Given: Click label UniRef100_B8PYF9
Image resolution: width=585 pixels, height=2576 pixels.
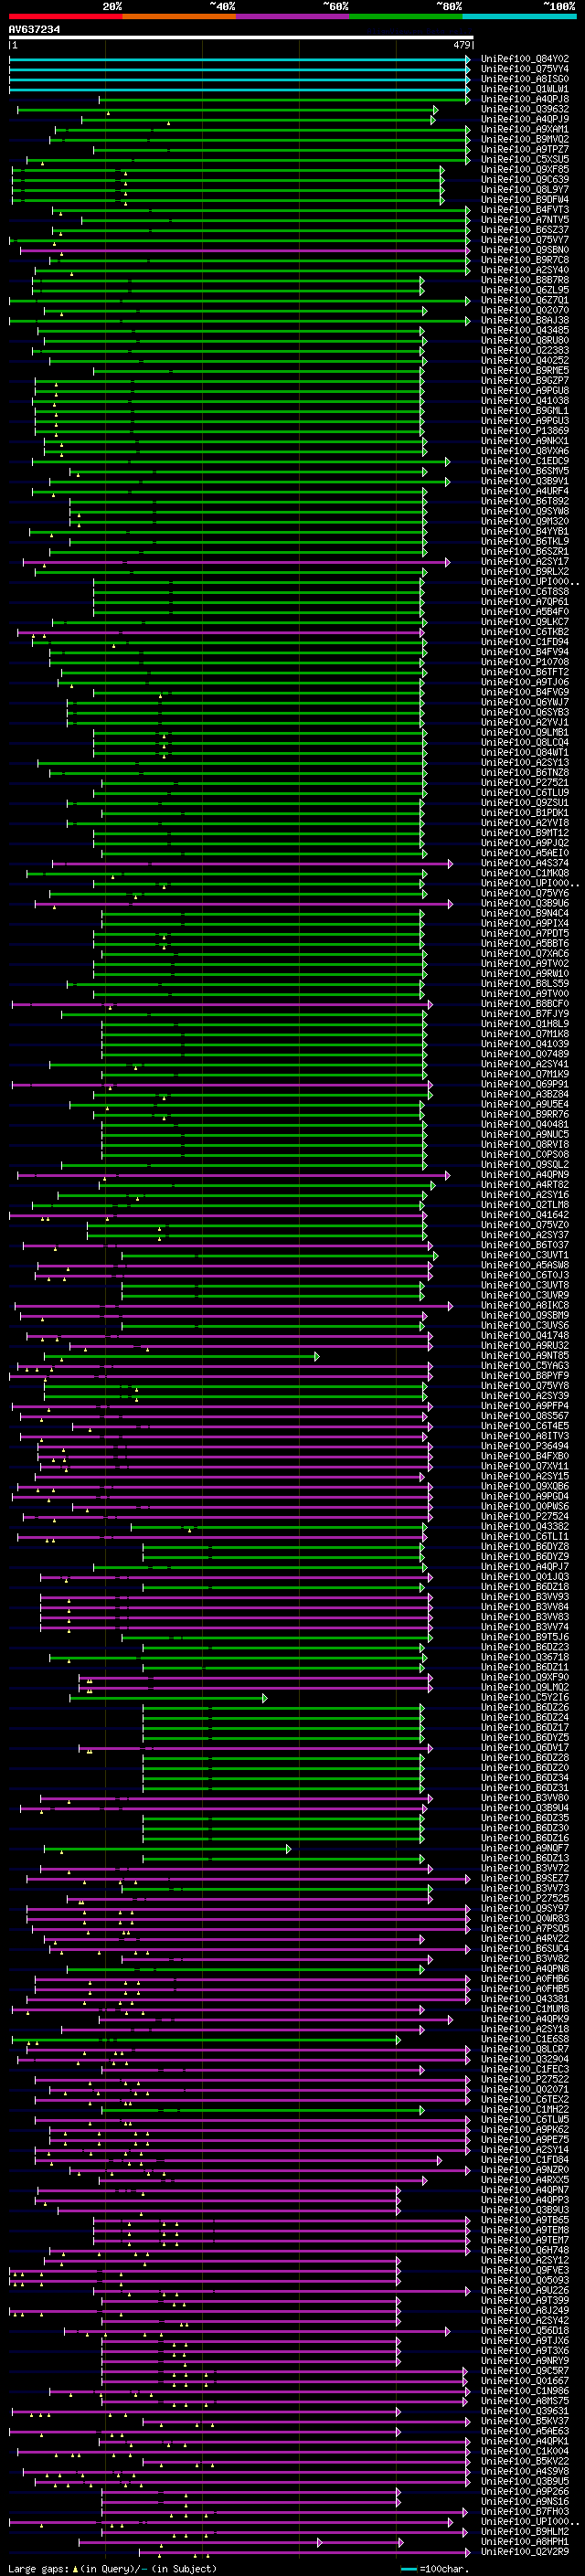Looking at the screenshot, I should [525, 1376].
